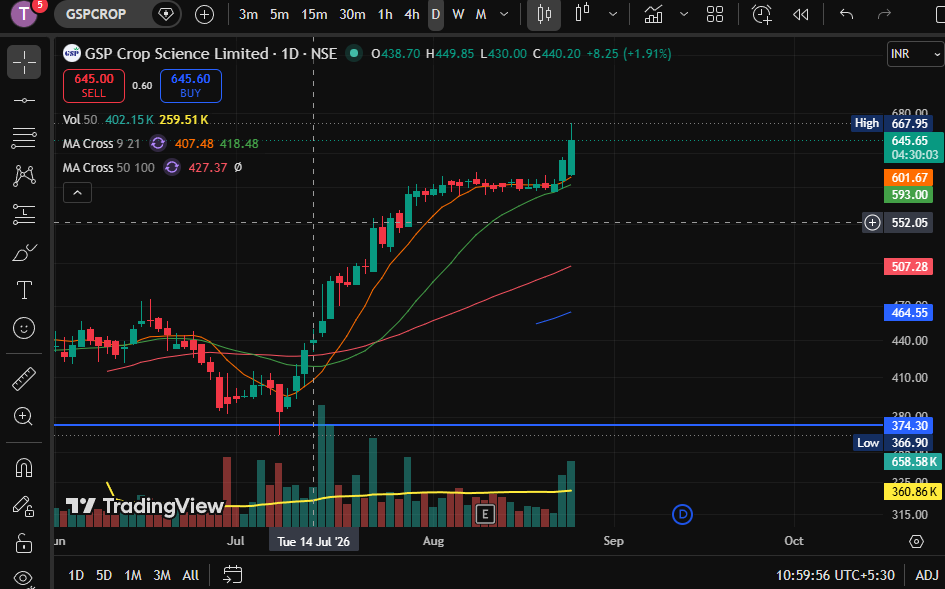The image size is (945, 589).
Task: Set range to All
Action: pyautogui.click(x=190, y=575)
